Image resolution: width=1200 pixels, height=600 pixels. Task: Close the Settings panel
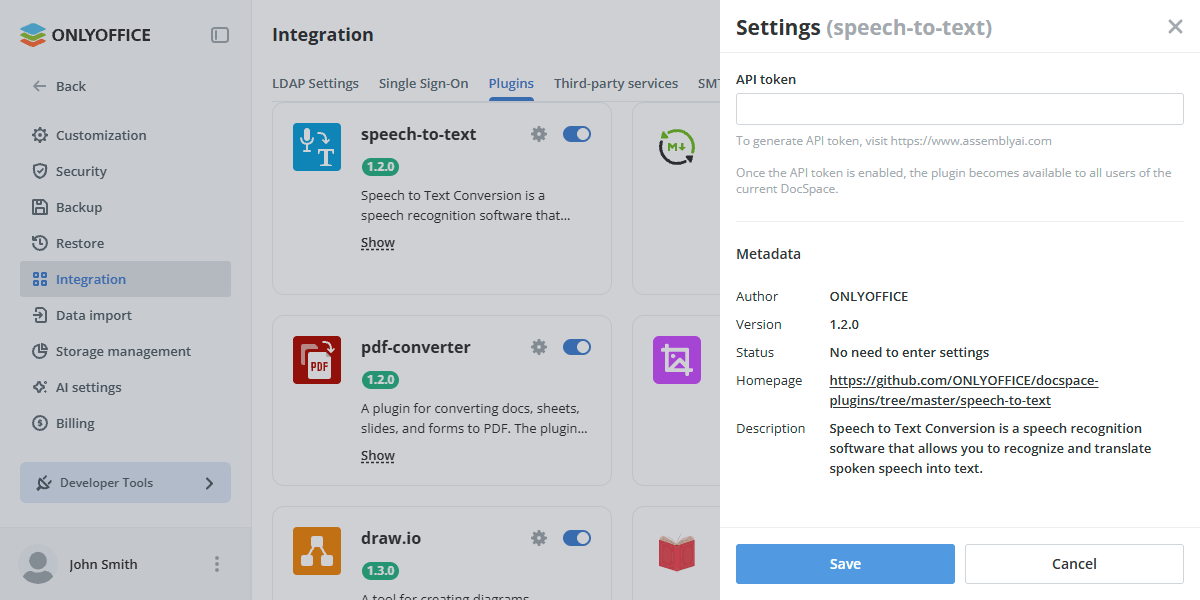tap(1175, 27)
